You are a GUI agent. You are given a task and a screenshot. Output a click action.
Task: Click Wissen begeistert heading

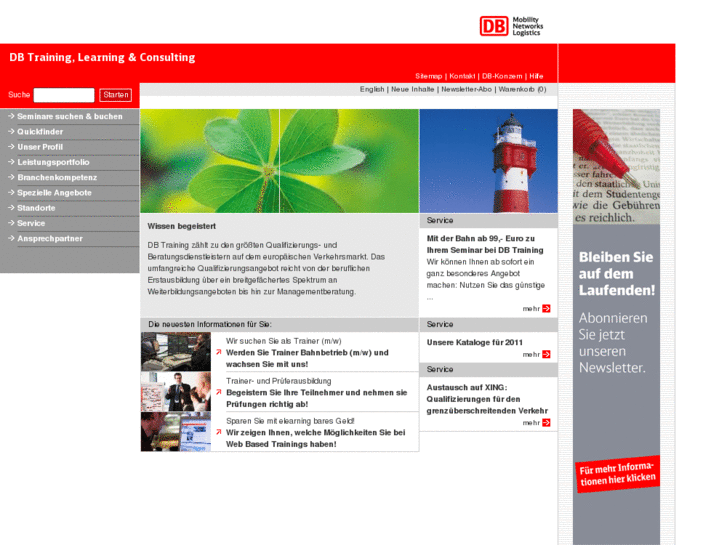(x=181, y=226)
